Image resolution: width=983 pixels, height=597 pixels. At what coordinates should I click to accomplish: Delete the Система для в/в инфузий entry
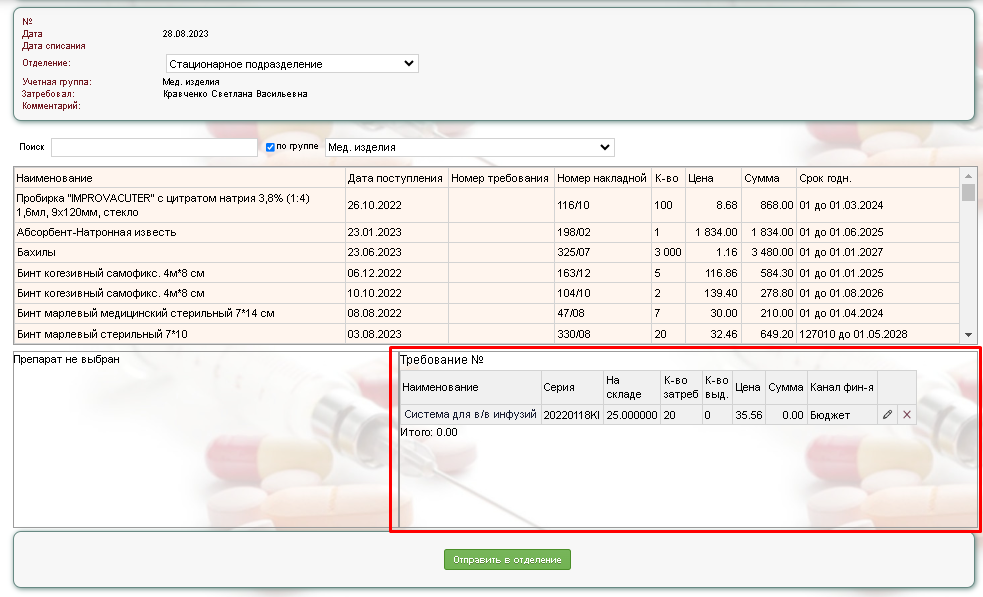click(906, 414)
